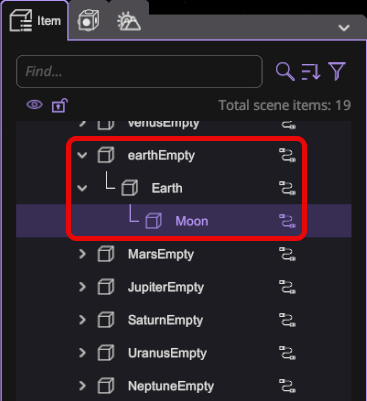Open the camera cube tab
The image size is (367, 401).
[88, 21]
